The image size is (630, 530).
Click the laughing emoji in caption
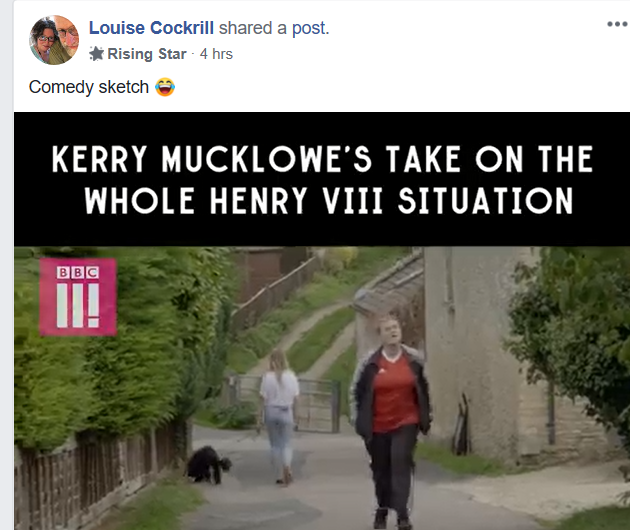(x=165, y=87)
